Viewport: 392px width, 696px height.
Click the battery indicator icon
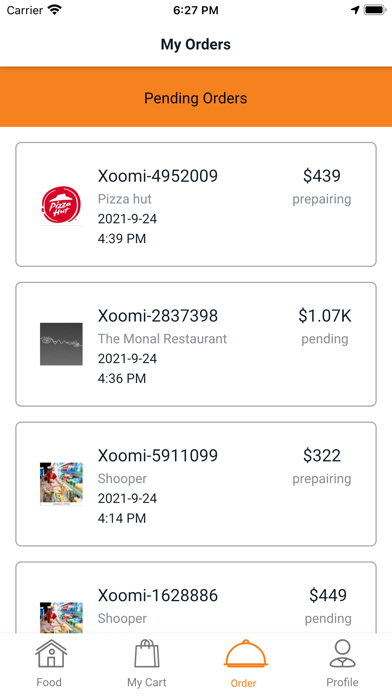375,10
